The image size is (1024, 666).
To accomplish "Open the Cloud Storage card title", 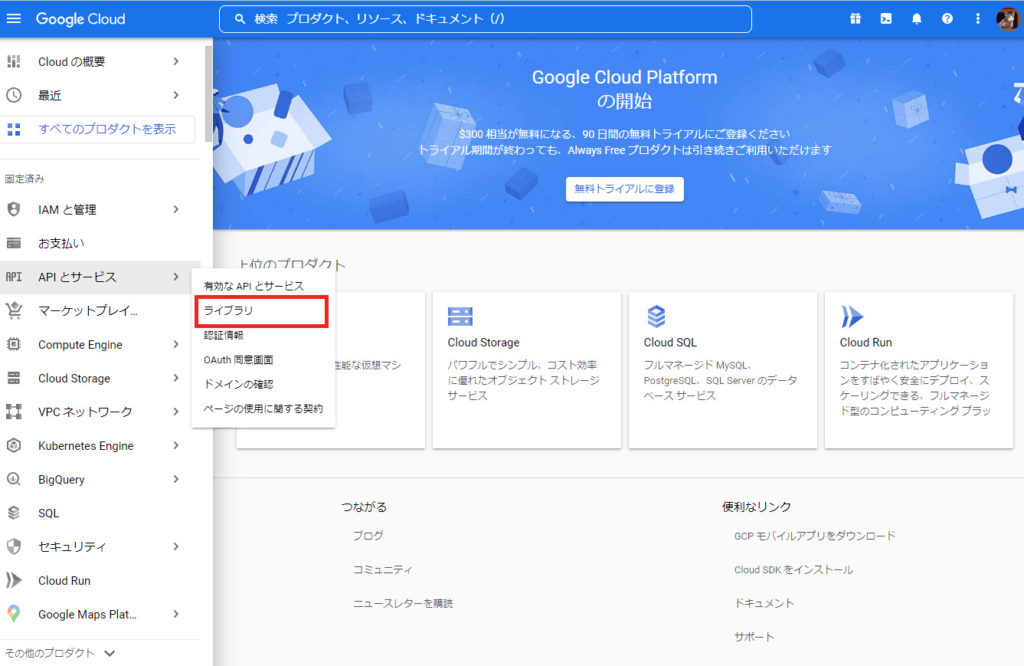I will pos(483,342).
